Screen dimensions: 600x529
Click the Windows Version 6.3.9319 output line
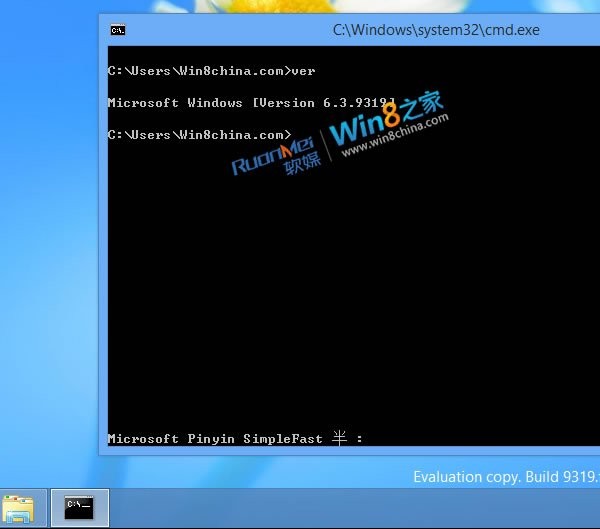[250, 103]
